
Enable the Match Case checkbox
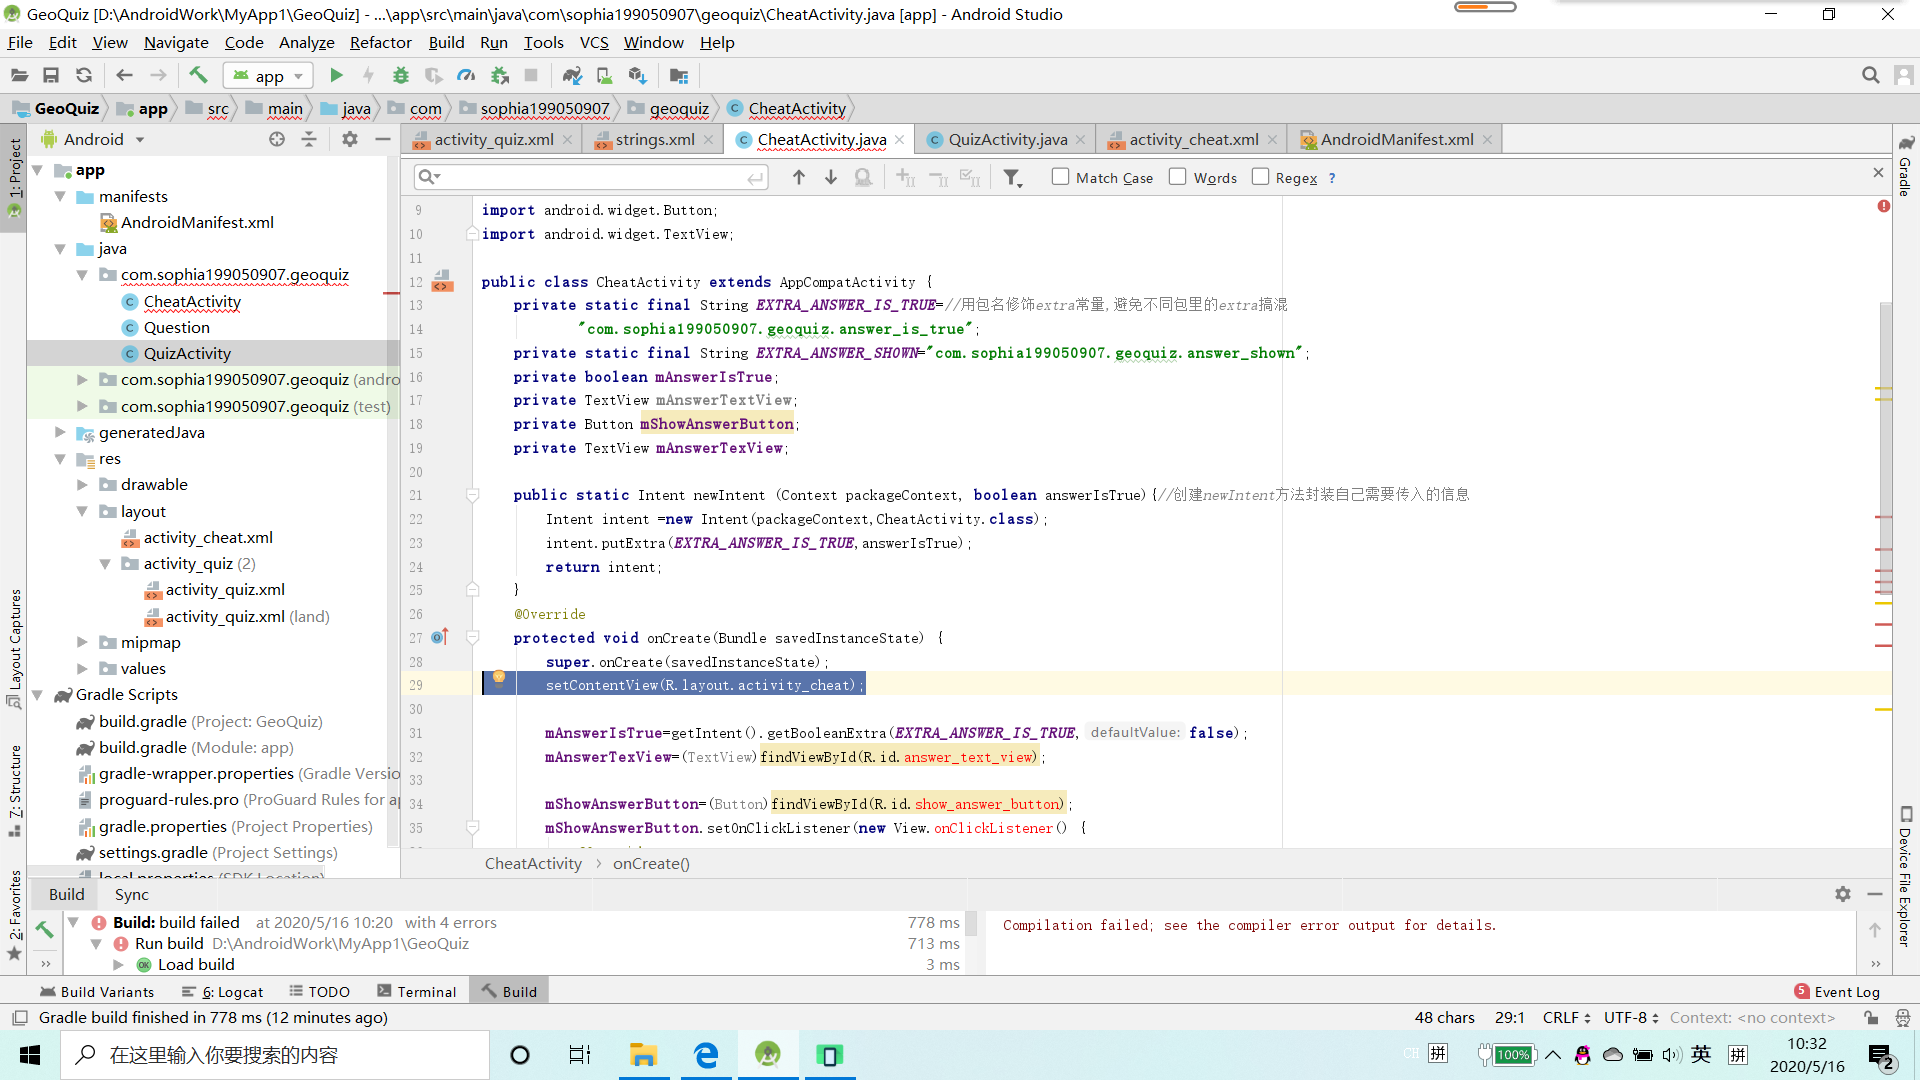tap(1060, 177)
